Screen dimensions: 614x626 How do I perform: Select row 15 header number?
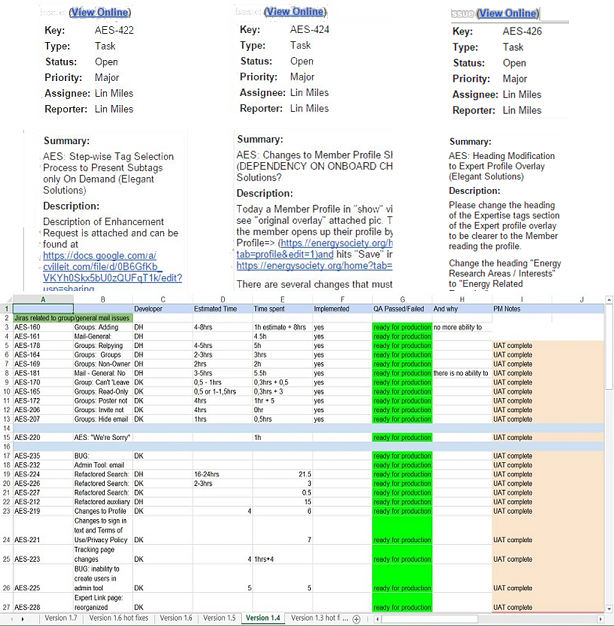(x=6, y=438)
